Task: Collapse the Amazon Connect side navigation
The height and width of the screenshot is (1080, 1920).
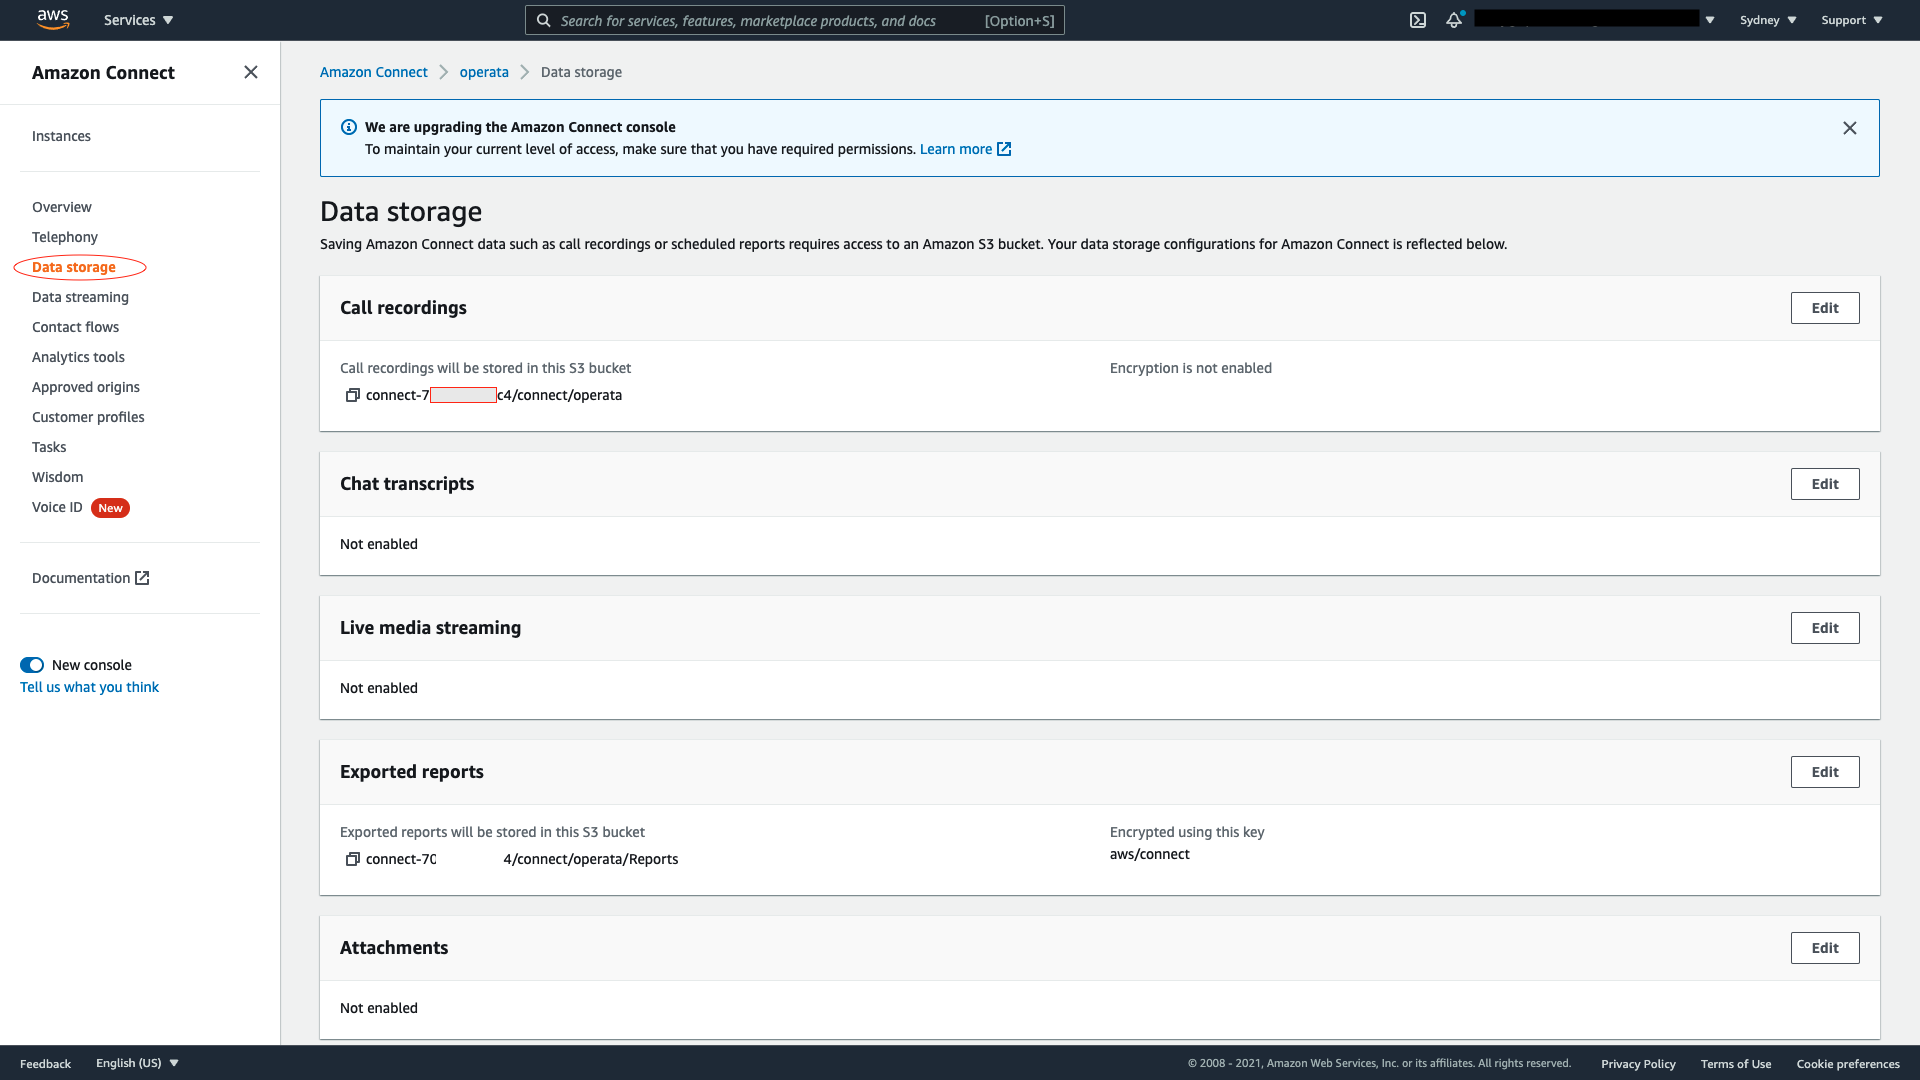Action: tap(250, 72)
